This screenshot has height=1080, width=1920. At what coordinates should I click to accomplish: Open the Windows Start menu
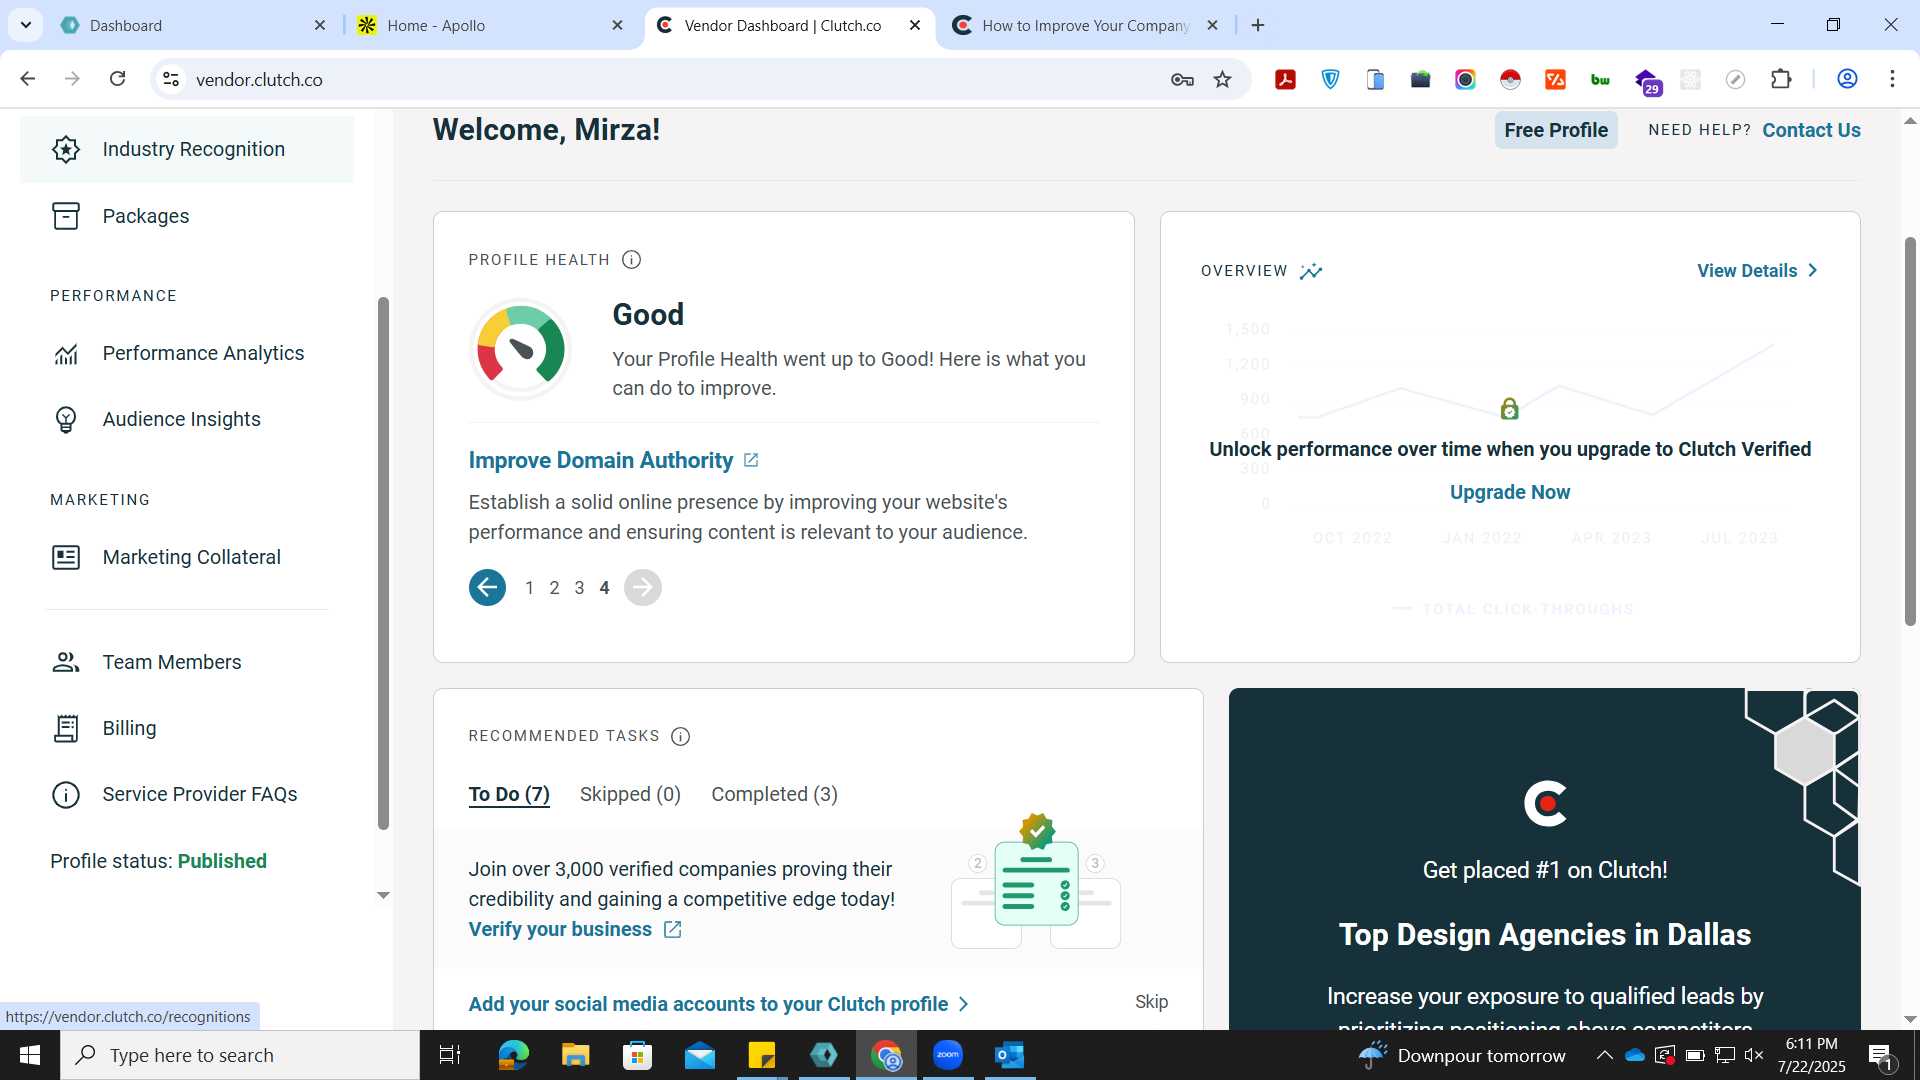[30, 1055]
